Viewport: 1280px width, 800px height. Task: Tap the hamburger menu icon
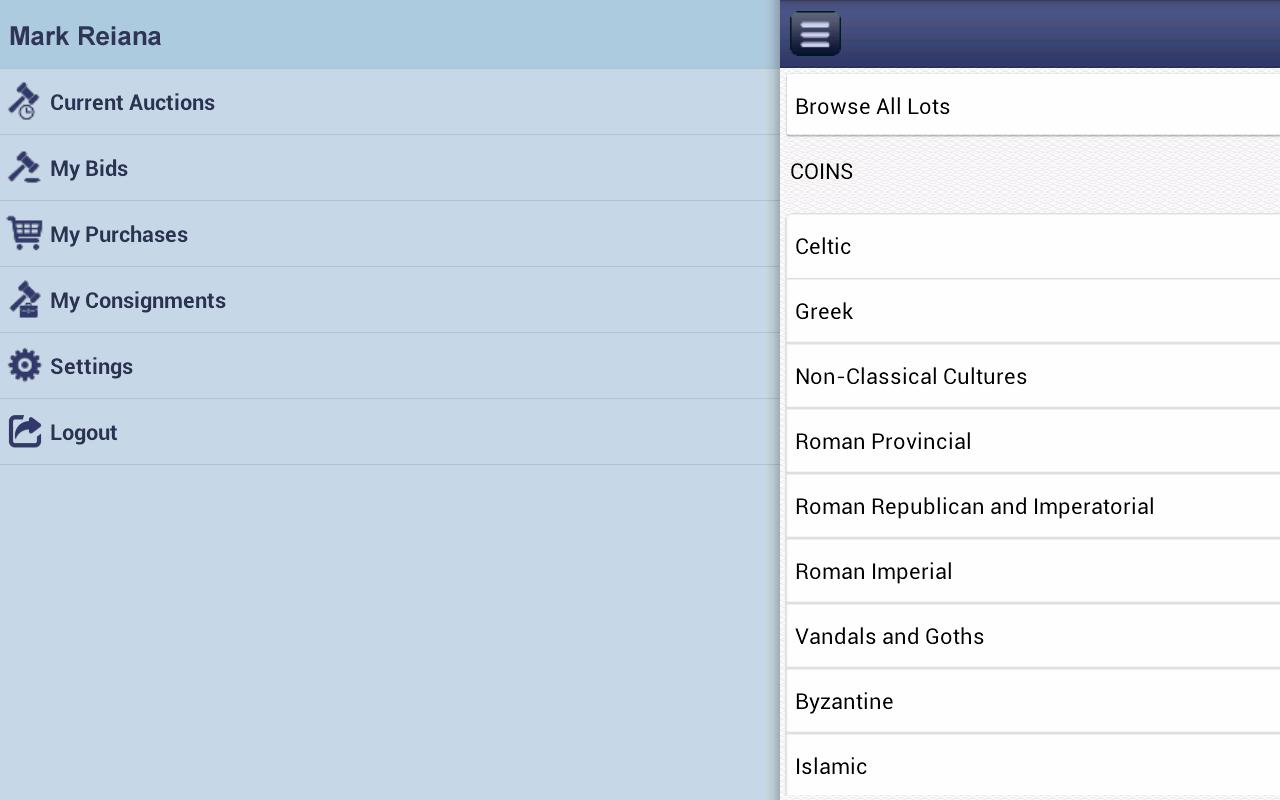(815, 33)
